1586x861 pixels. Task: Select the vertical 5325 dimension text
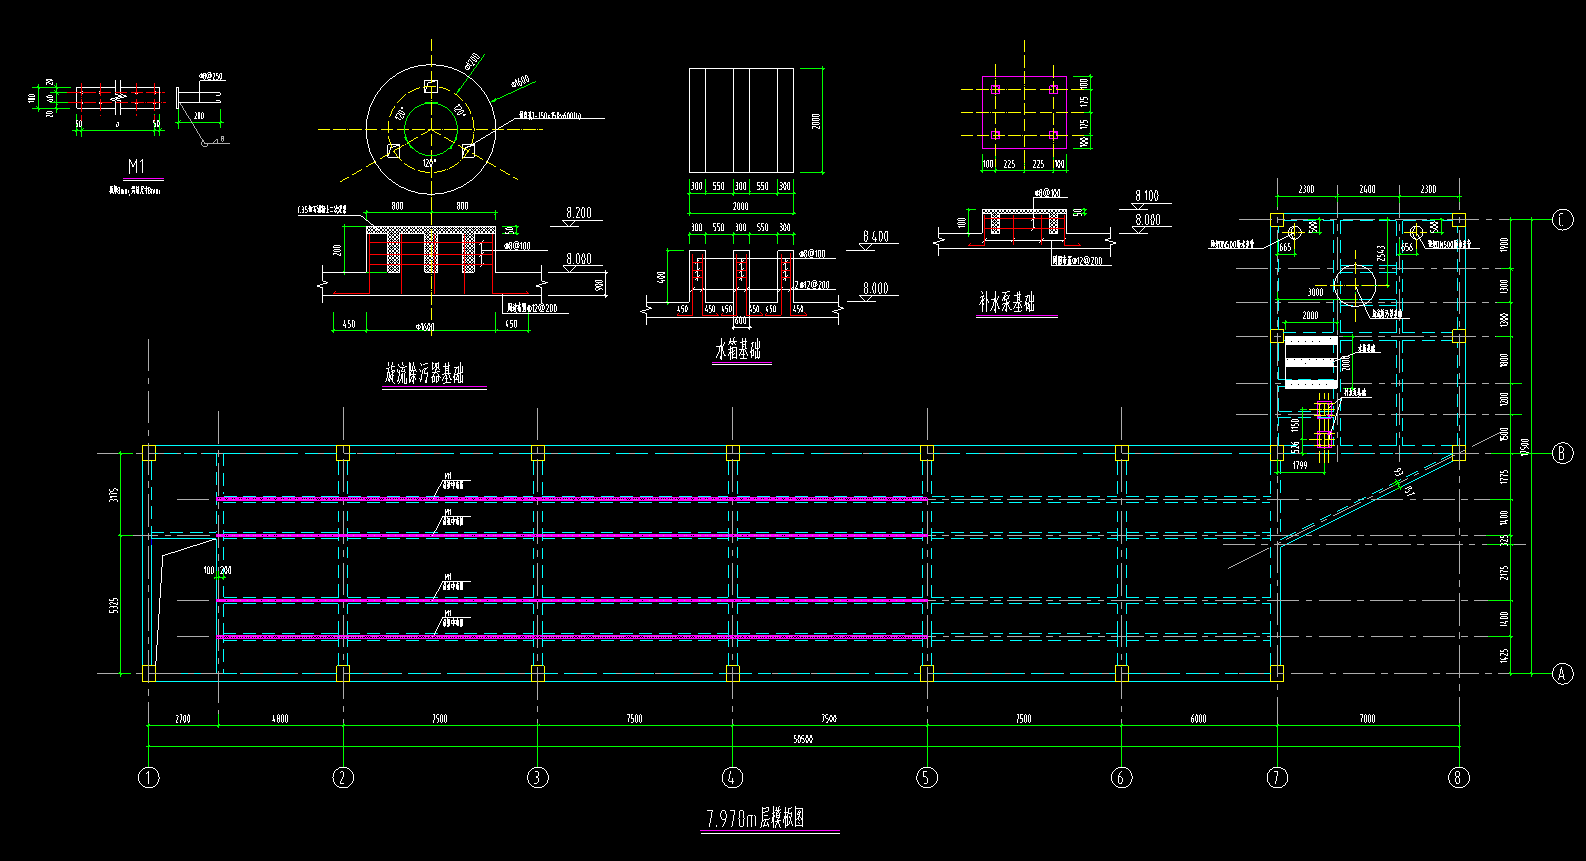[114, 605]
